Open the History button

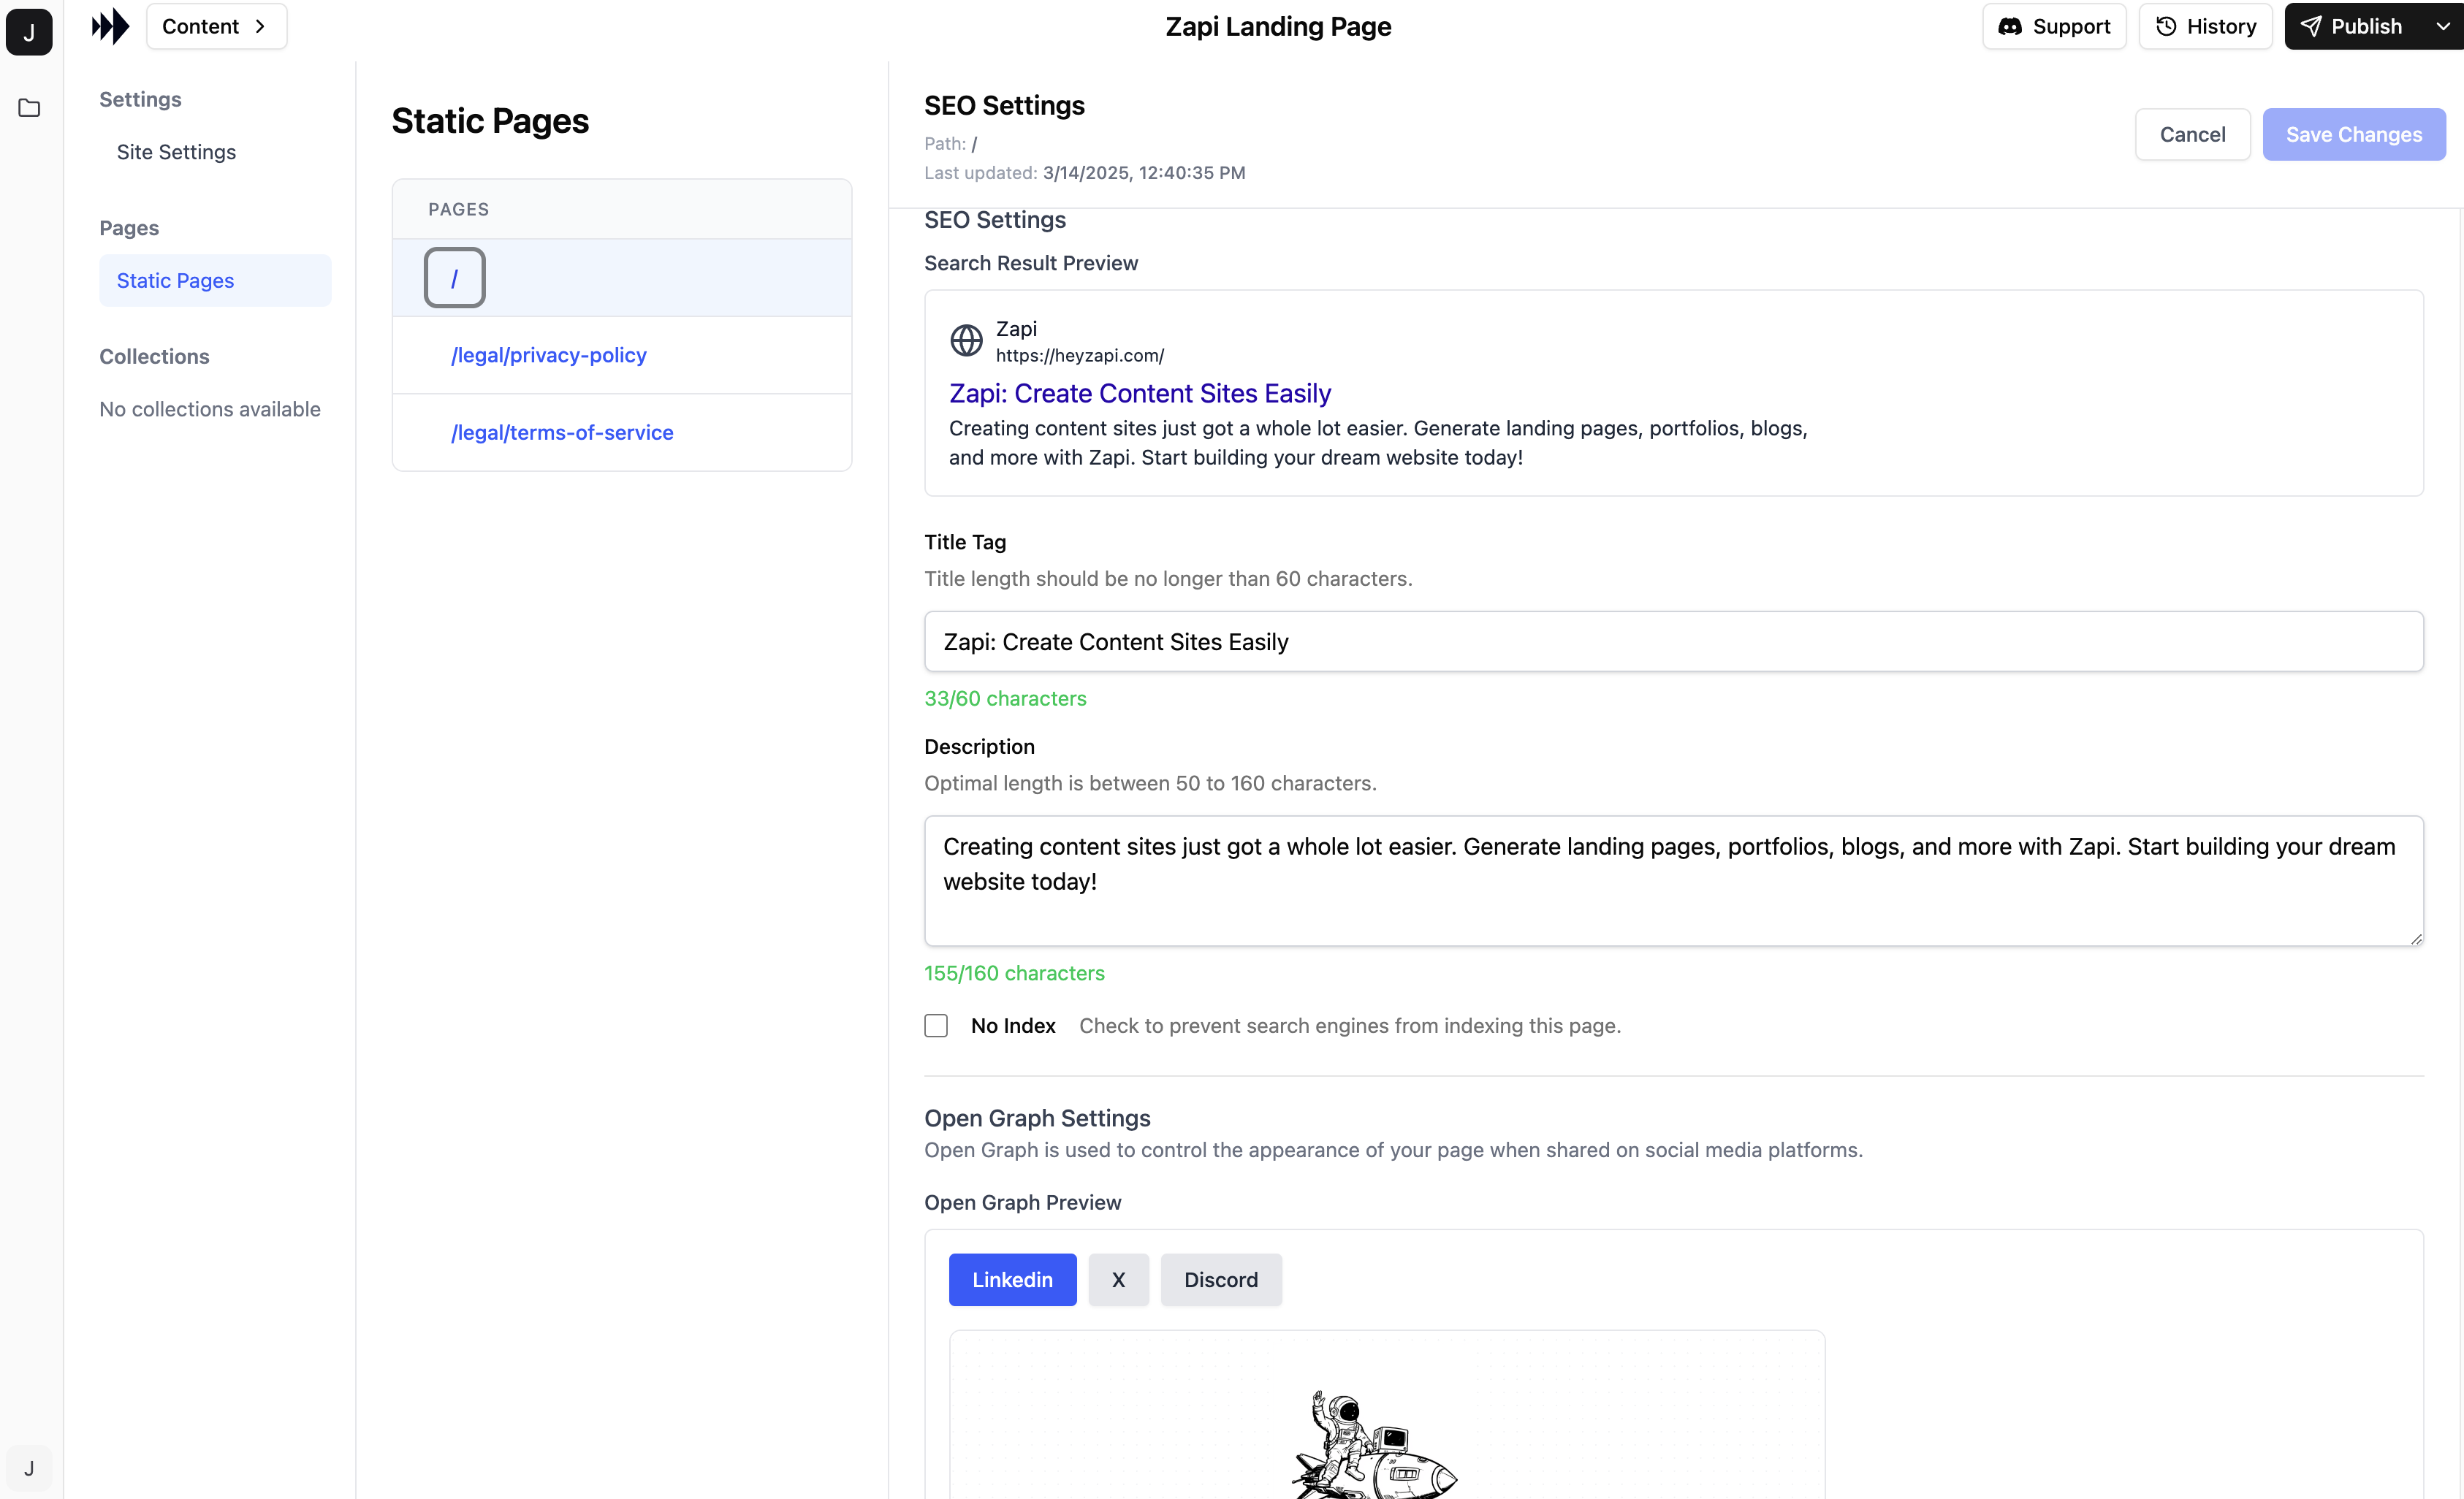point(2205,26)
